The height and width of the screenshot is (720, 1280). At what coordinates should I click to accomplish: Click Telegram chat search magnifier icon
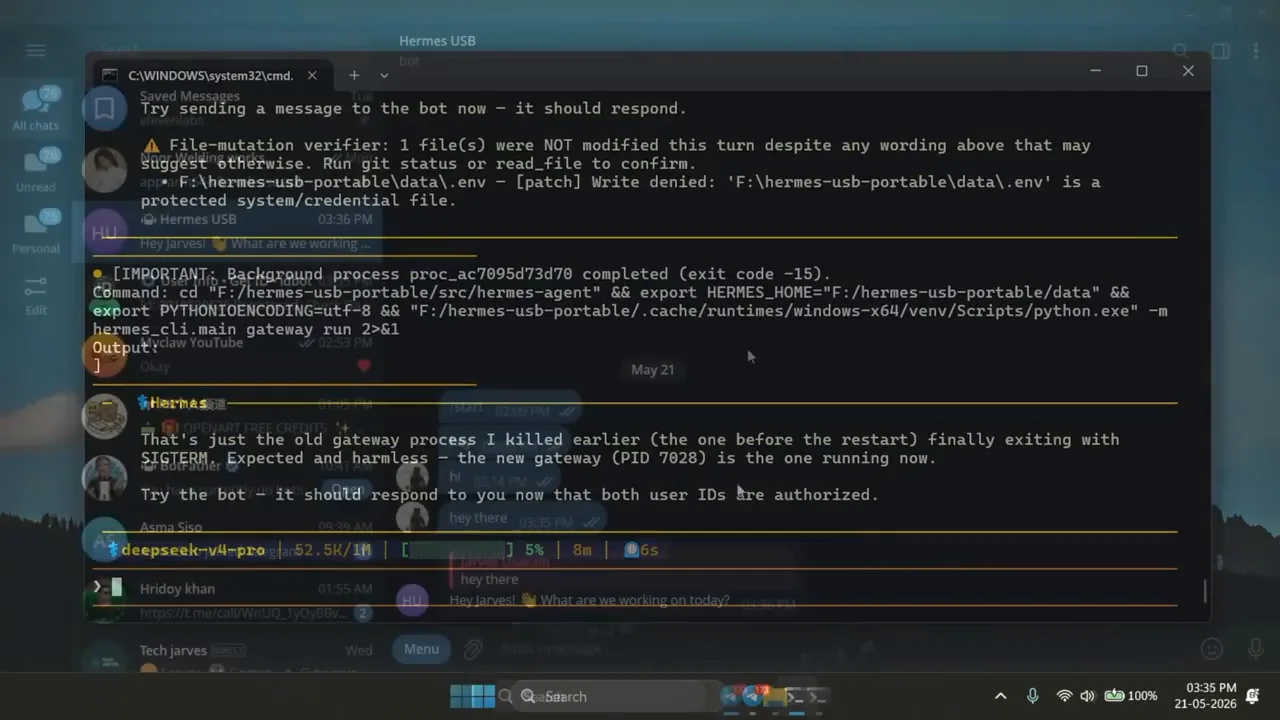coord(1180,50)
